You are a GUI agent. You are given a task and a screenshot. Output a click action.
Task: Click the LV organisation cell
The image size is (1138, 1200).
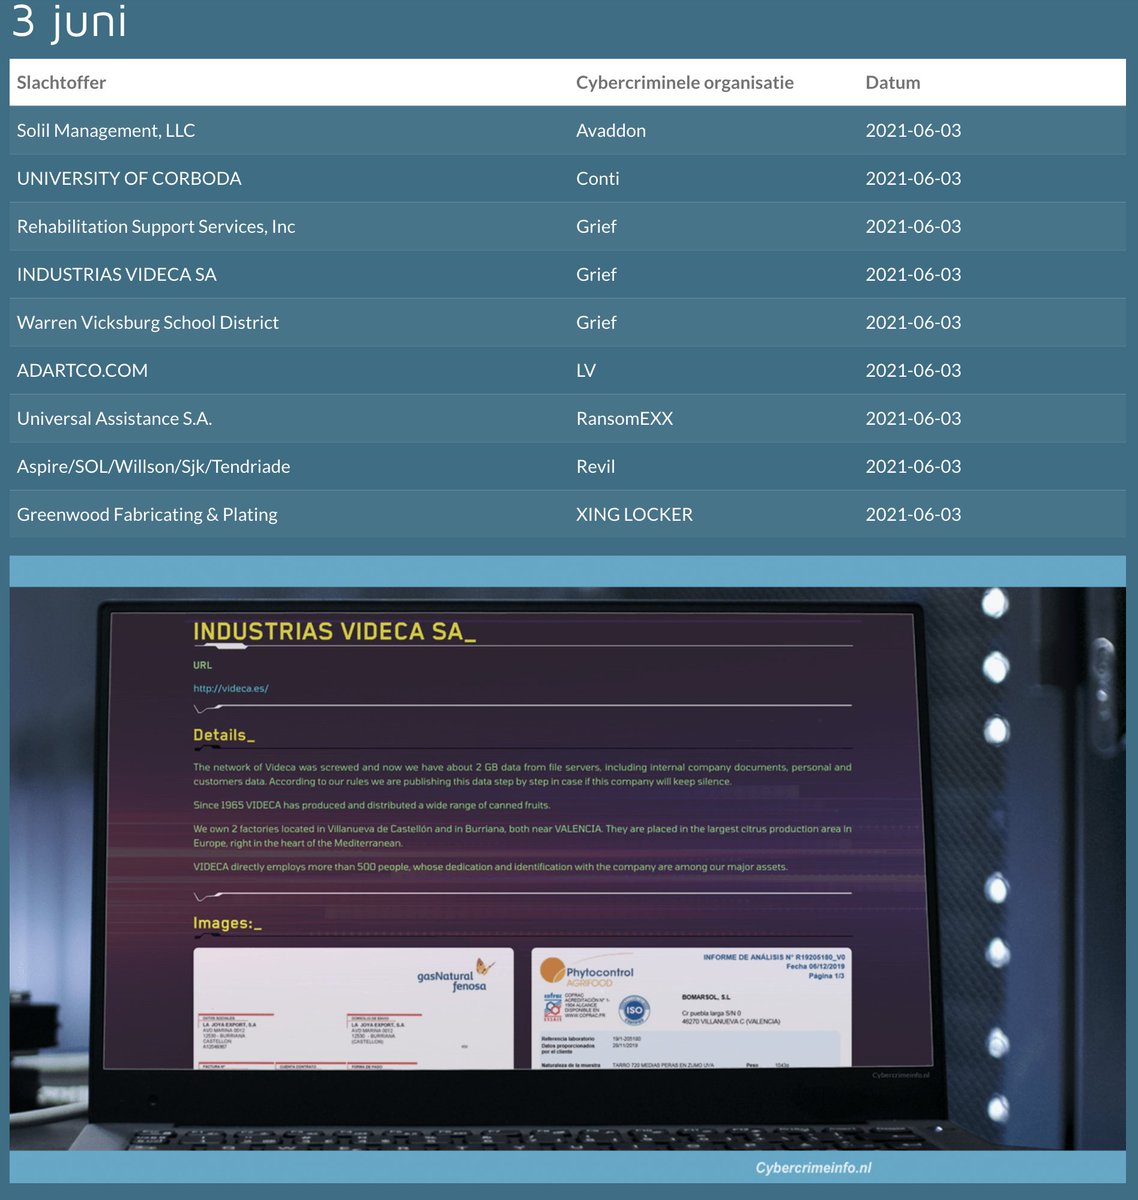pos(586,371)
